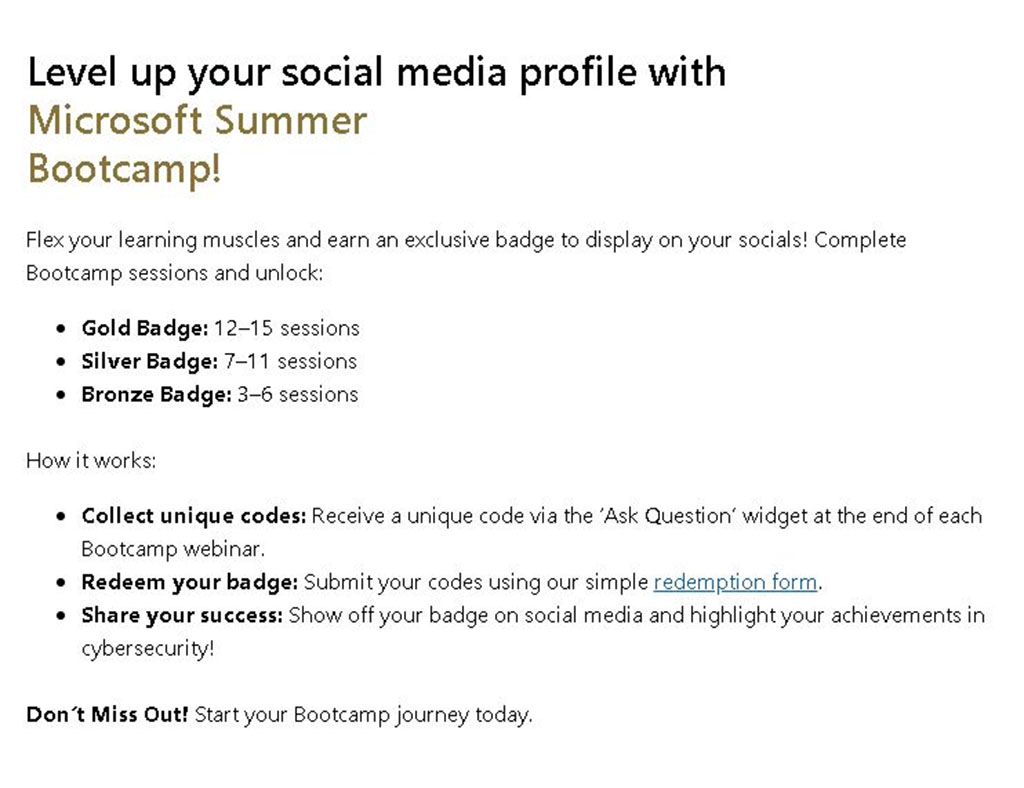
Task: Click the 'How it works:' text
Action: tap(91, 461)
